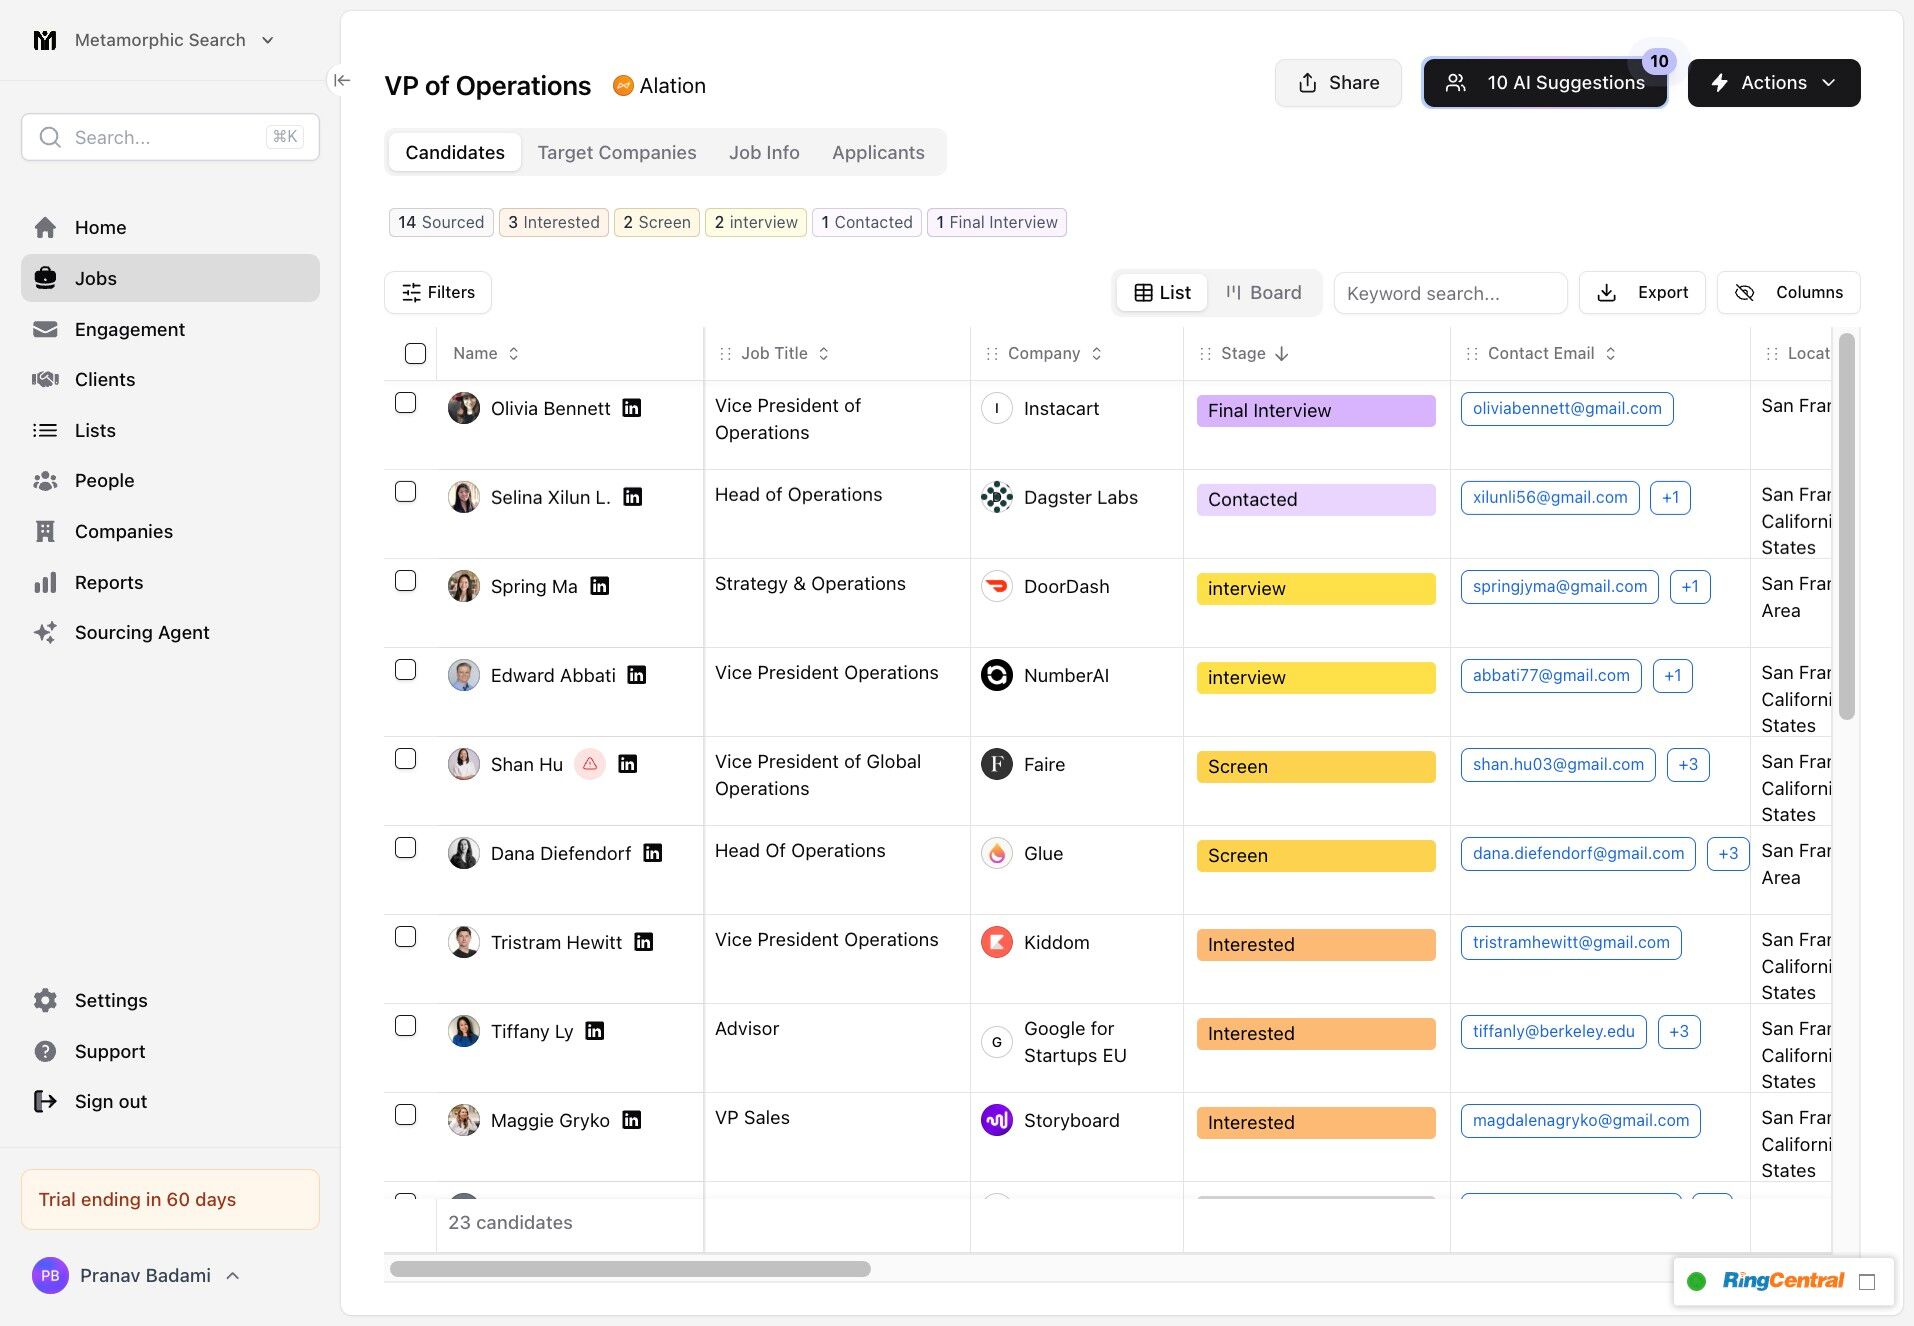1914x1326 pixels.
Task: Click the Share button
Action: [x=1337, y=83]
